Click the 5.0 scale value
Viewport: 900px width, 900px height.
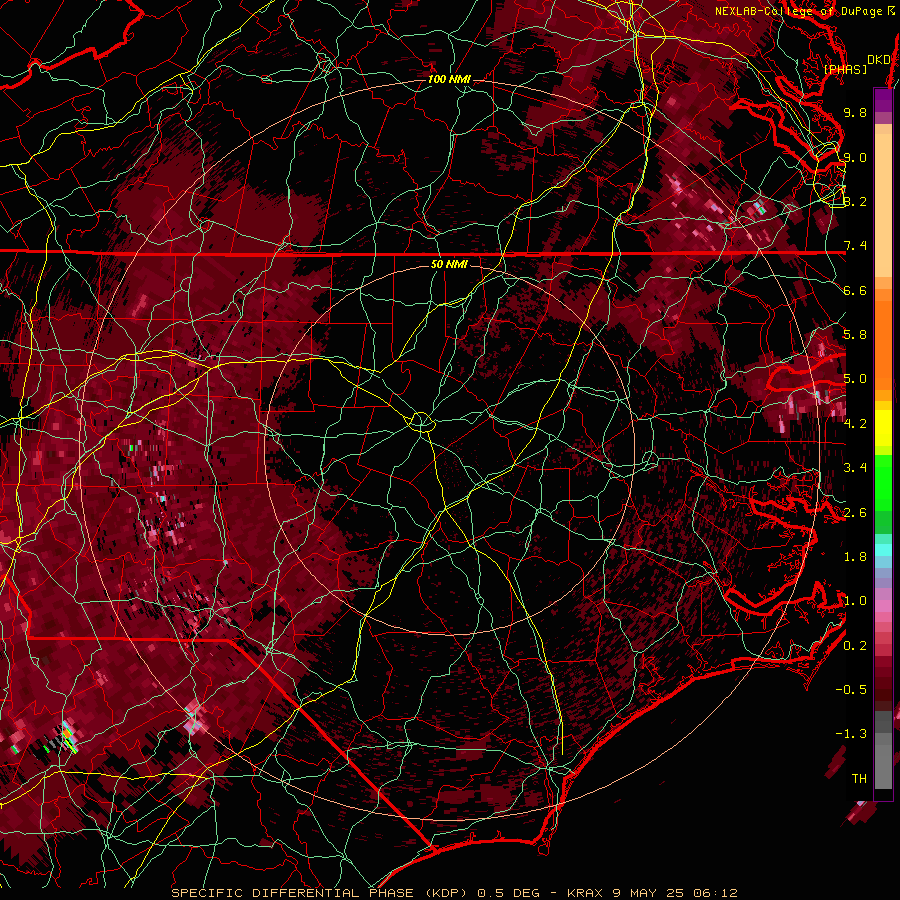pyautogui.click(x=855, y=379)
